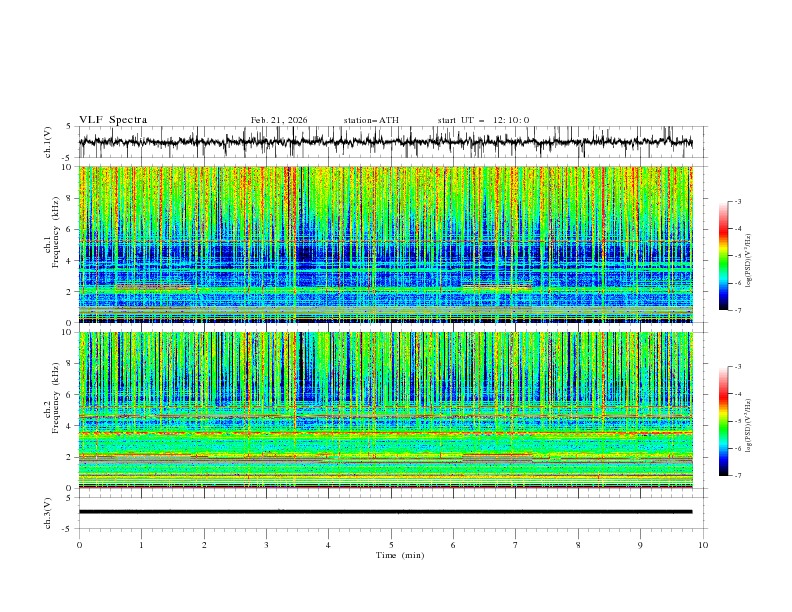
Task: Click the "-4" tick on the lower colorbar
Action: [x=738, y=394]
